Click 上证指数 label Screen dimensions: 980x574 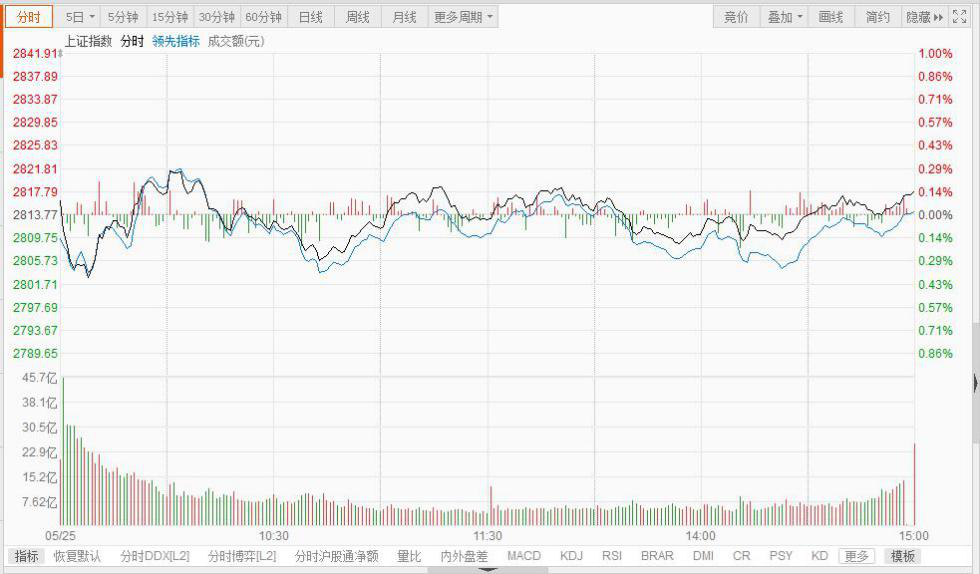click(88, 41)
